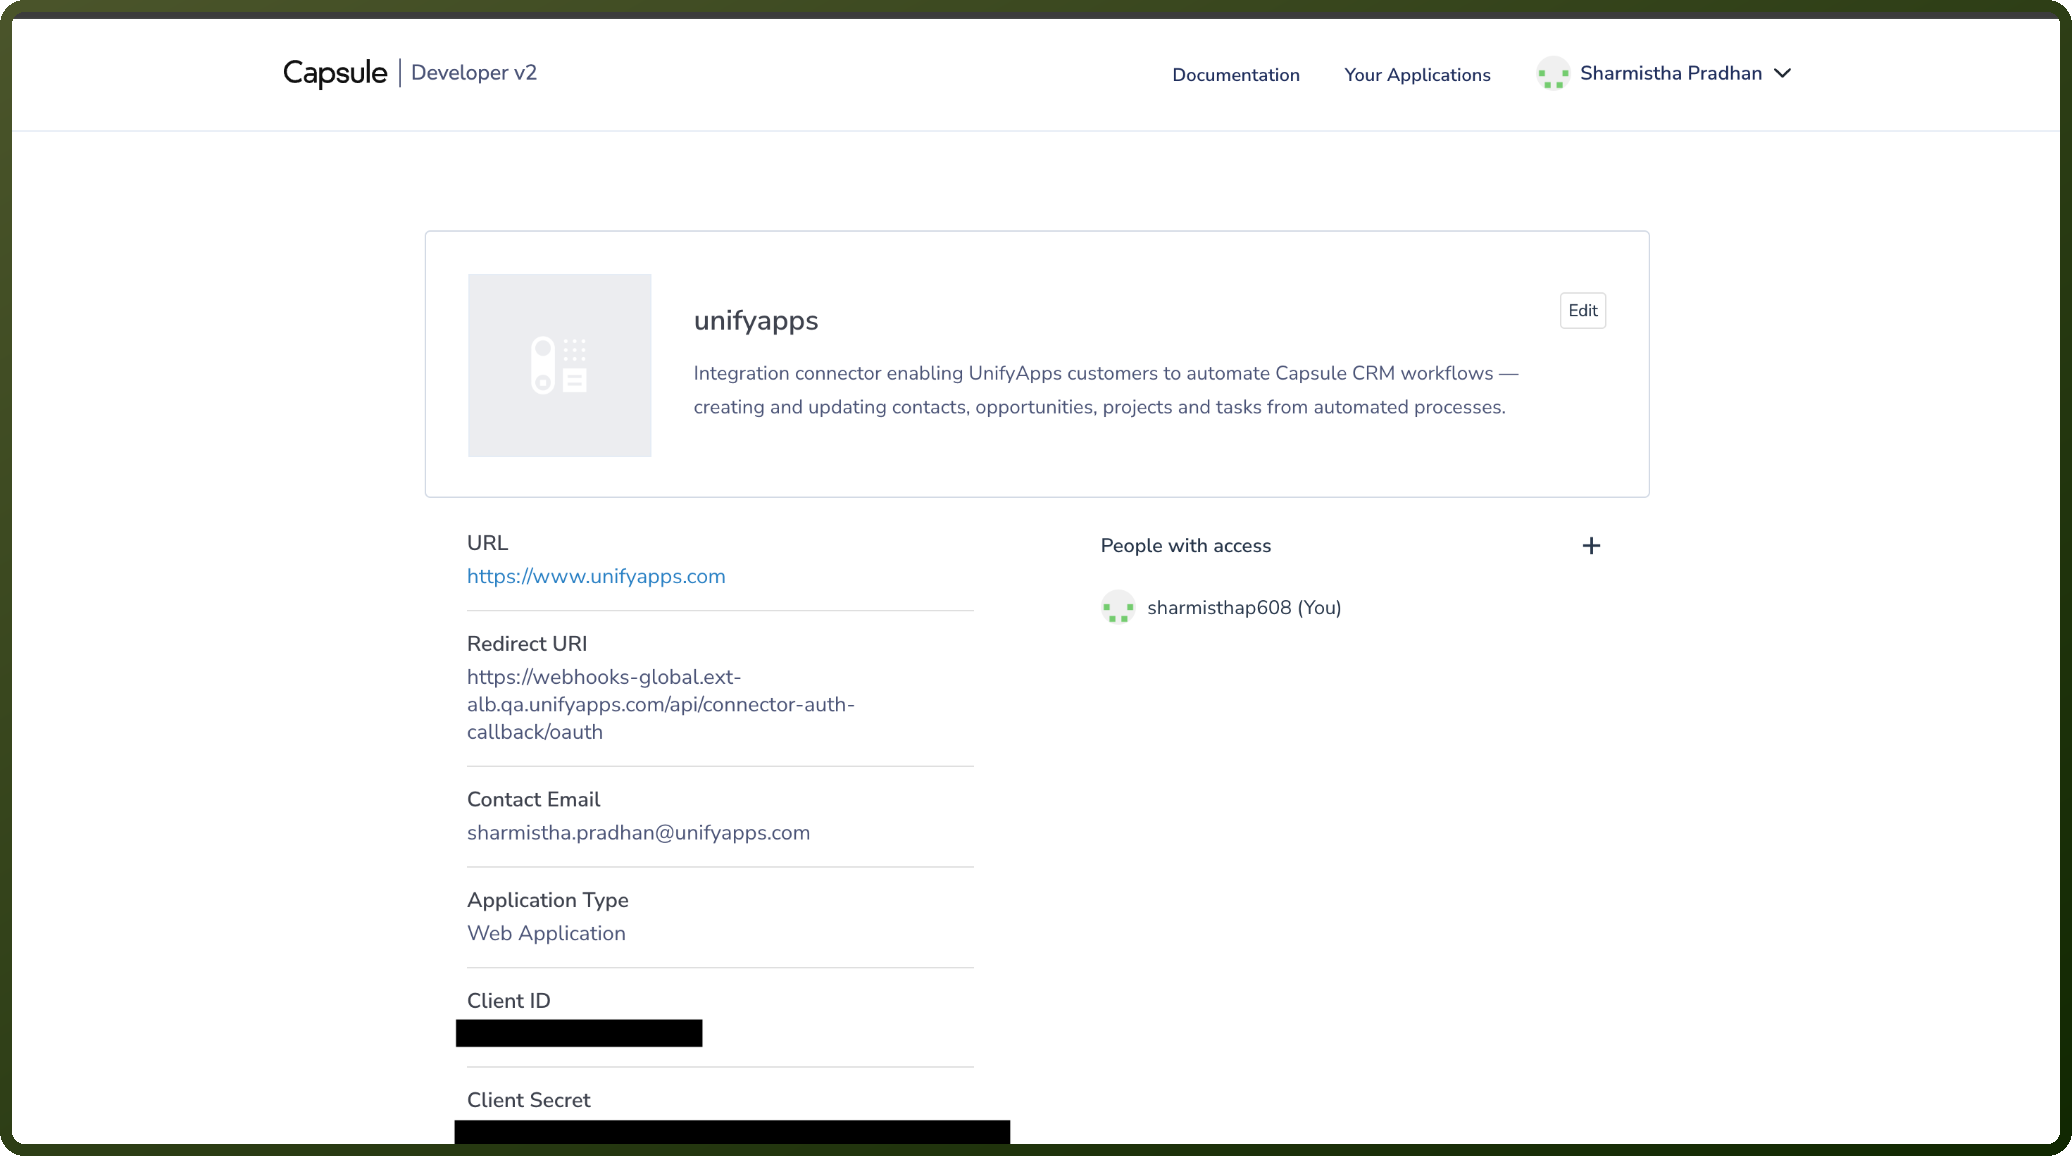Go to Your Applications
The image size is (2072, 1156).
tap(1417, 75)
